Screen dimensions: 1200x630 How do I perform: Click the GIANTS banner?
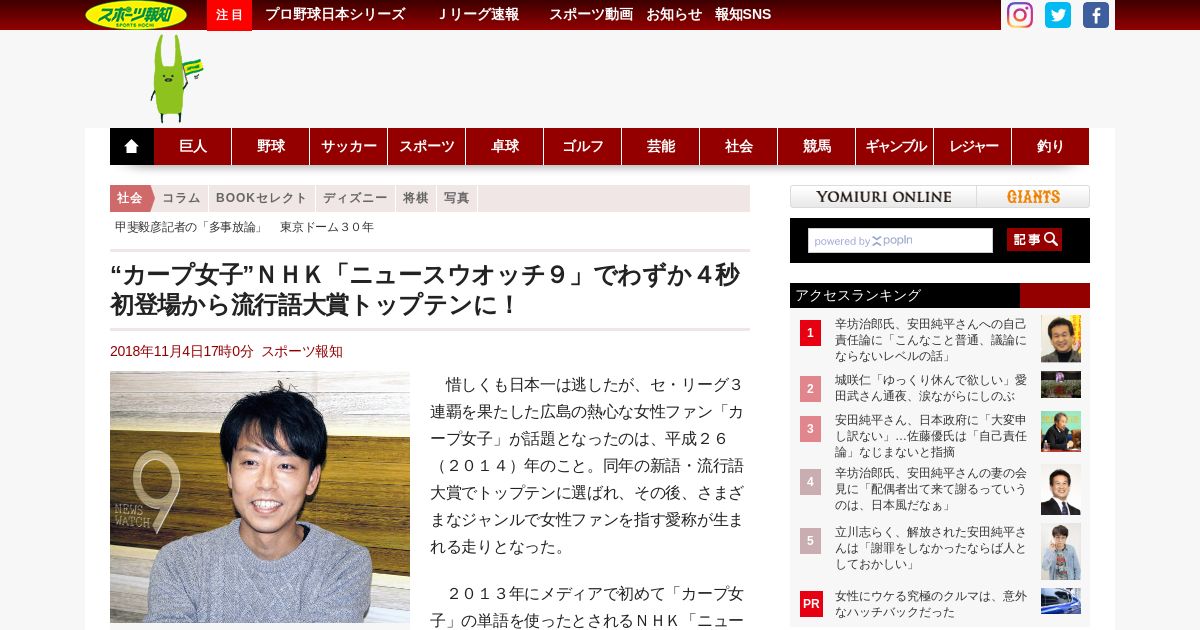(x=1033, y=197)
